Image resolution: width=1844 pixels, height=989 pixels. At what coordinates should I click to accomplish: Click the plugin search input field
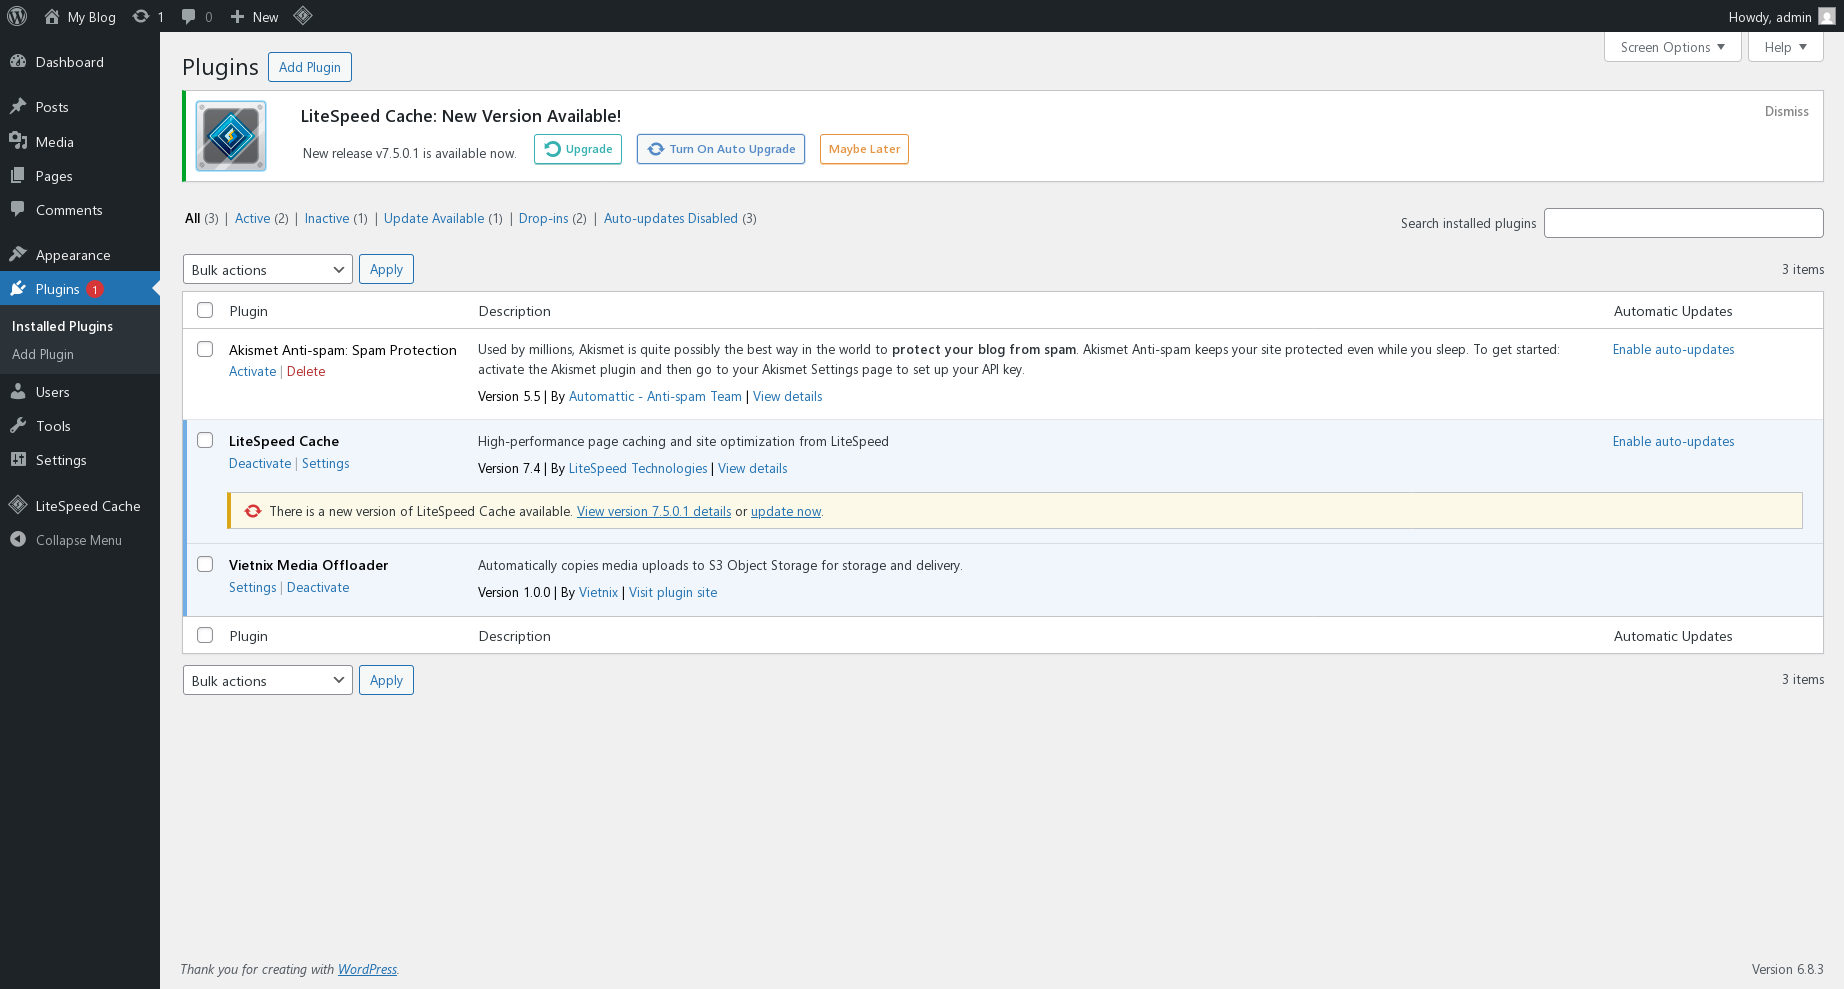1684,222
